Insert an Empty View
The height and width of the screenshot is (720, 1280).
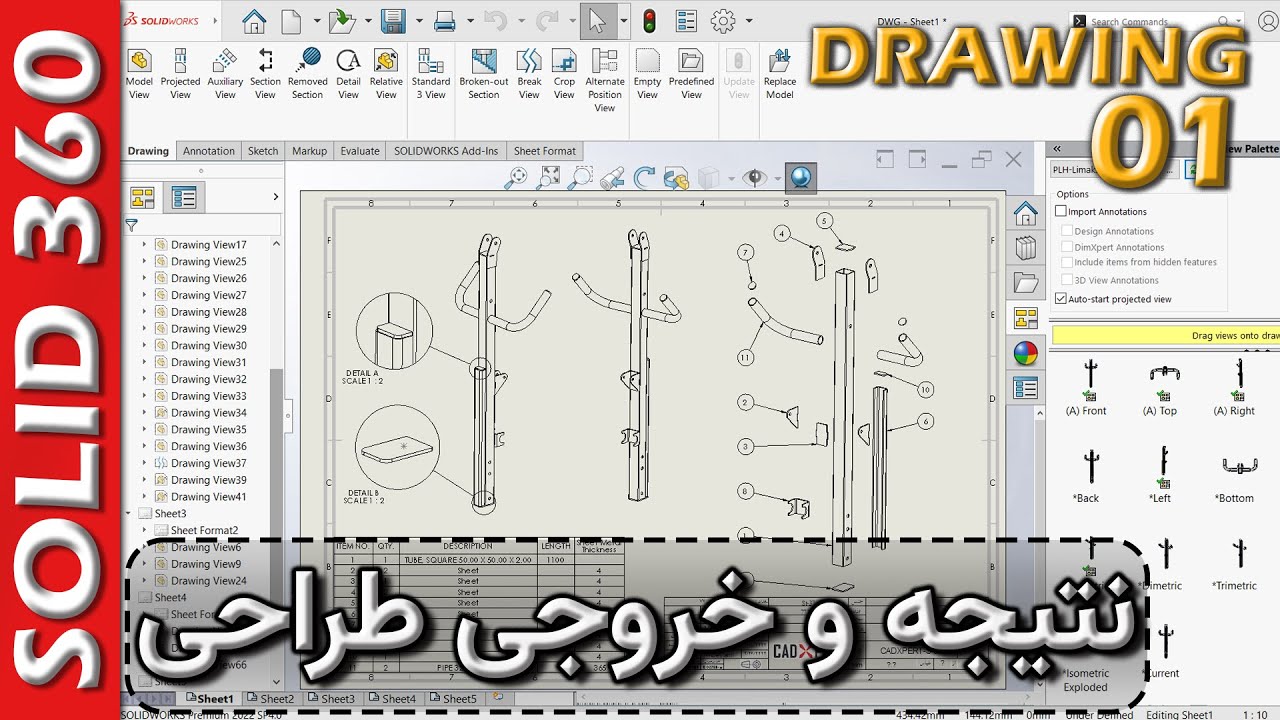[648, 75]
